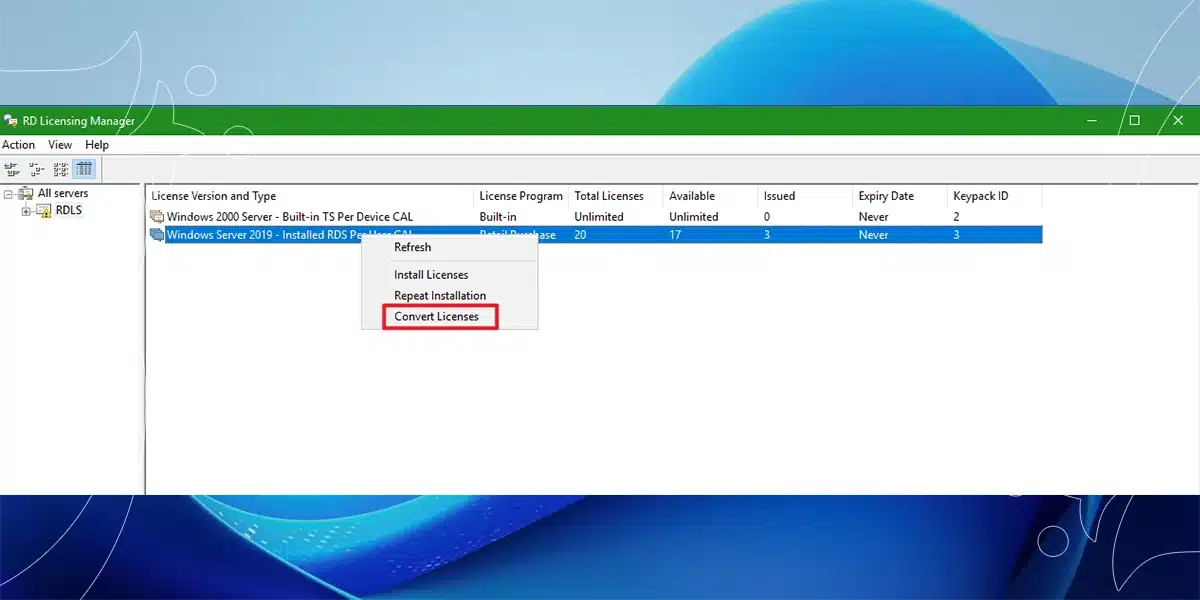Click Refresh in the context menu
Viewport: 1200px width, 600px height.
tap(412, 247)
